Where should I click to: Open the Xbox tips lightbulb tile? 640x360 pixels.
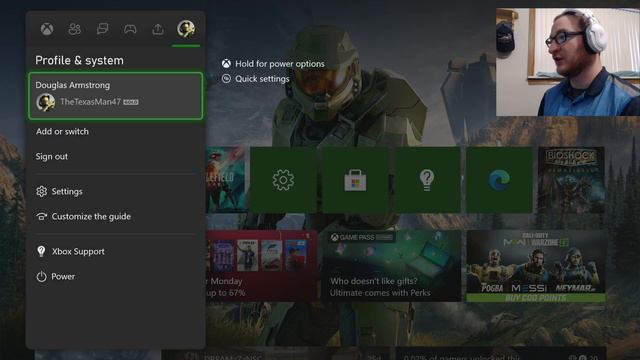[x=427, y=180]
